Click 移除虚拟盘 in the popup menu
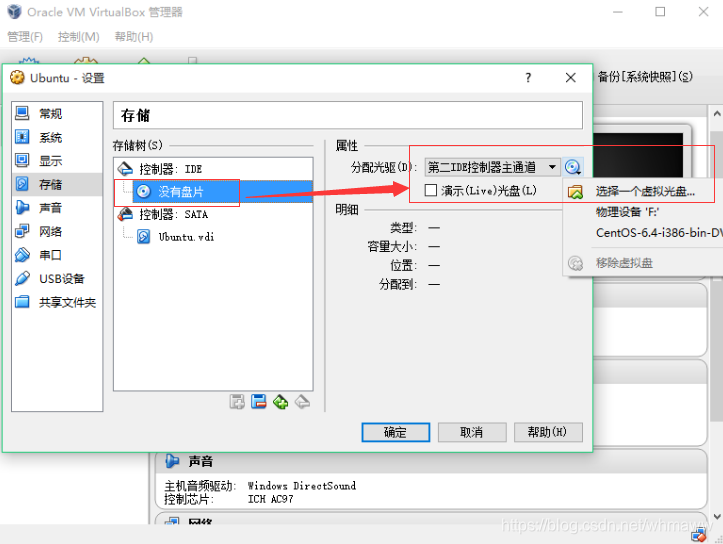The height and width of the screenshot is (544, 723). pyautogui.click(x=643, y=263)
